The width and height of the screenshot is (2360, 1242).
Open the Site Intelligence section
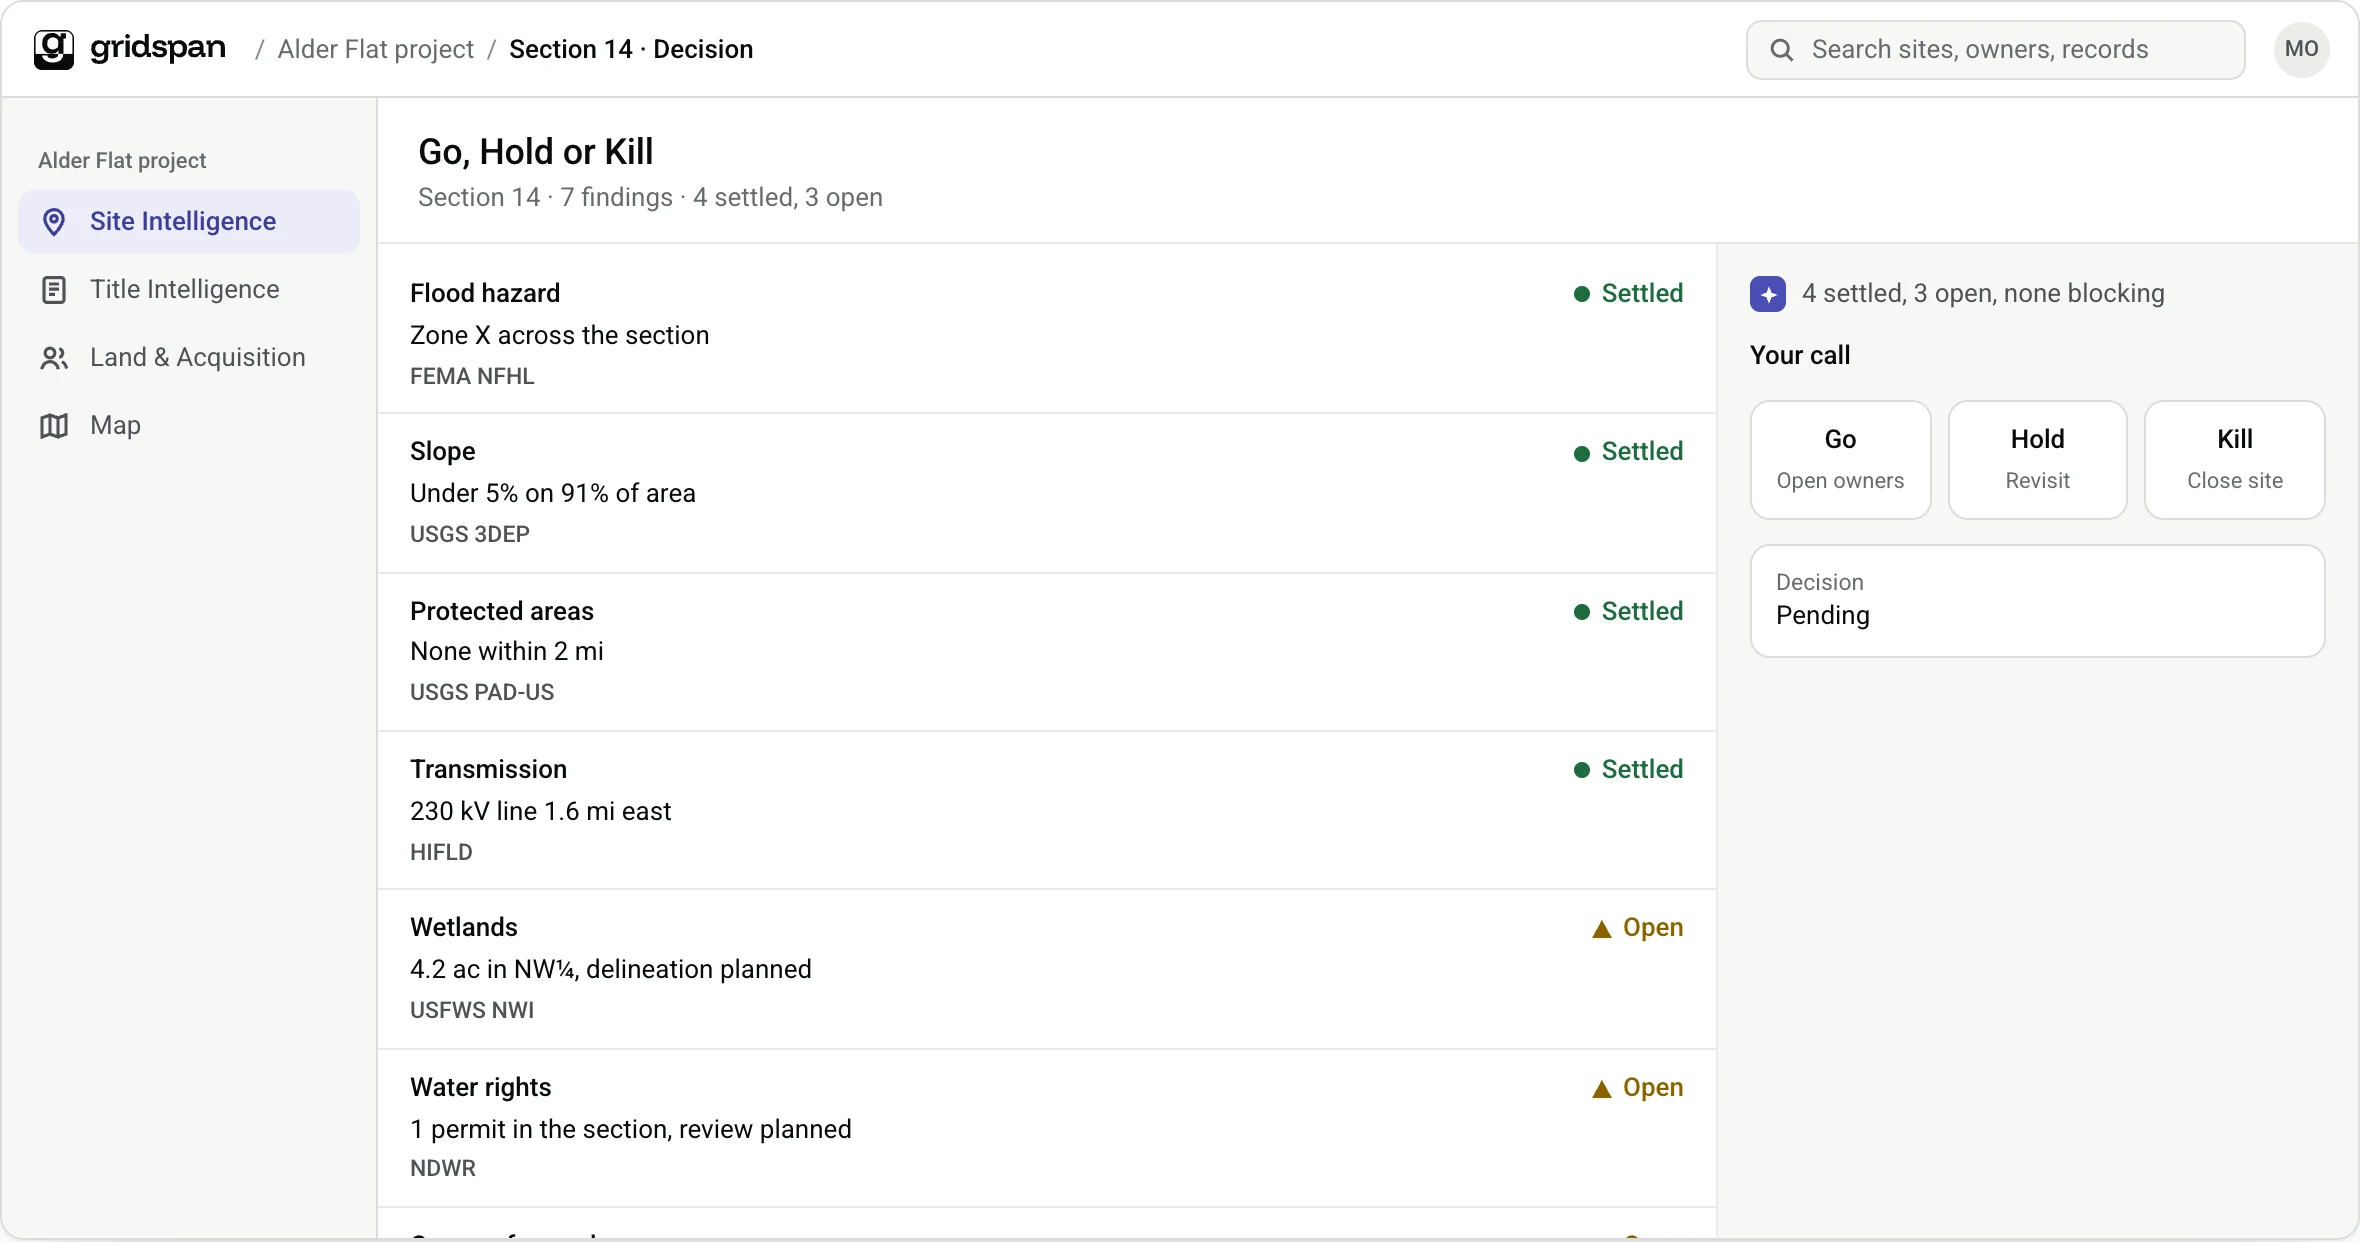(189, 221)
